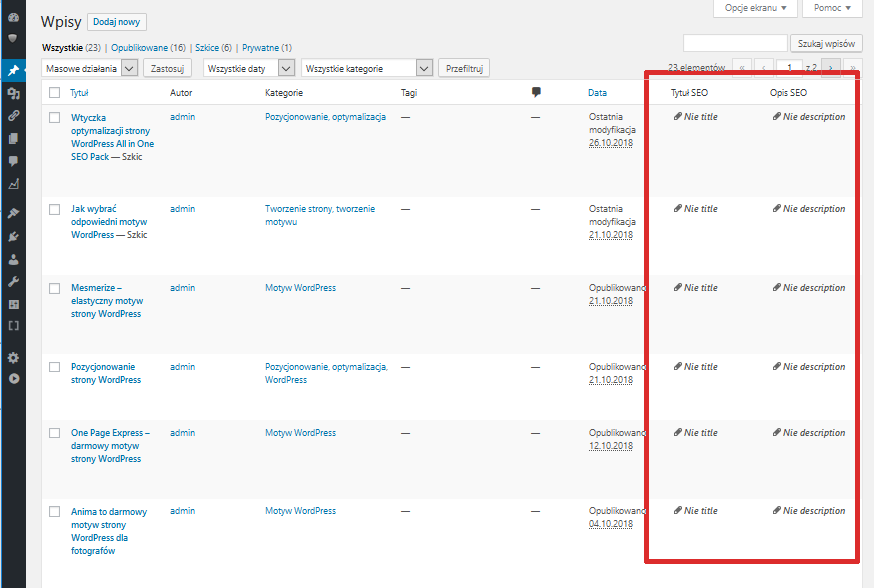874x588 pixels.
Task: Open the Wszystkie daty date filter dropdown
Action: [x=249, y=68]
